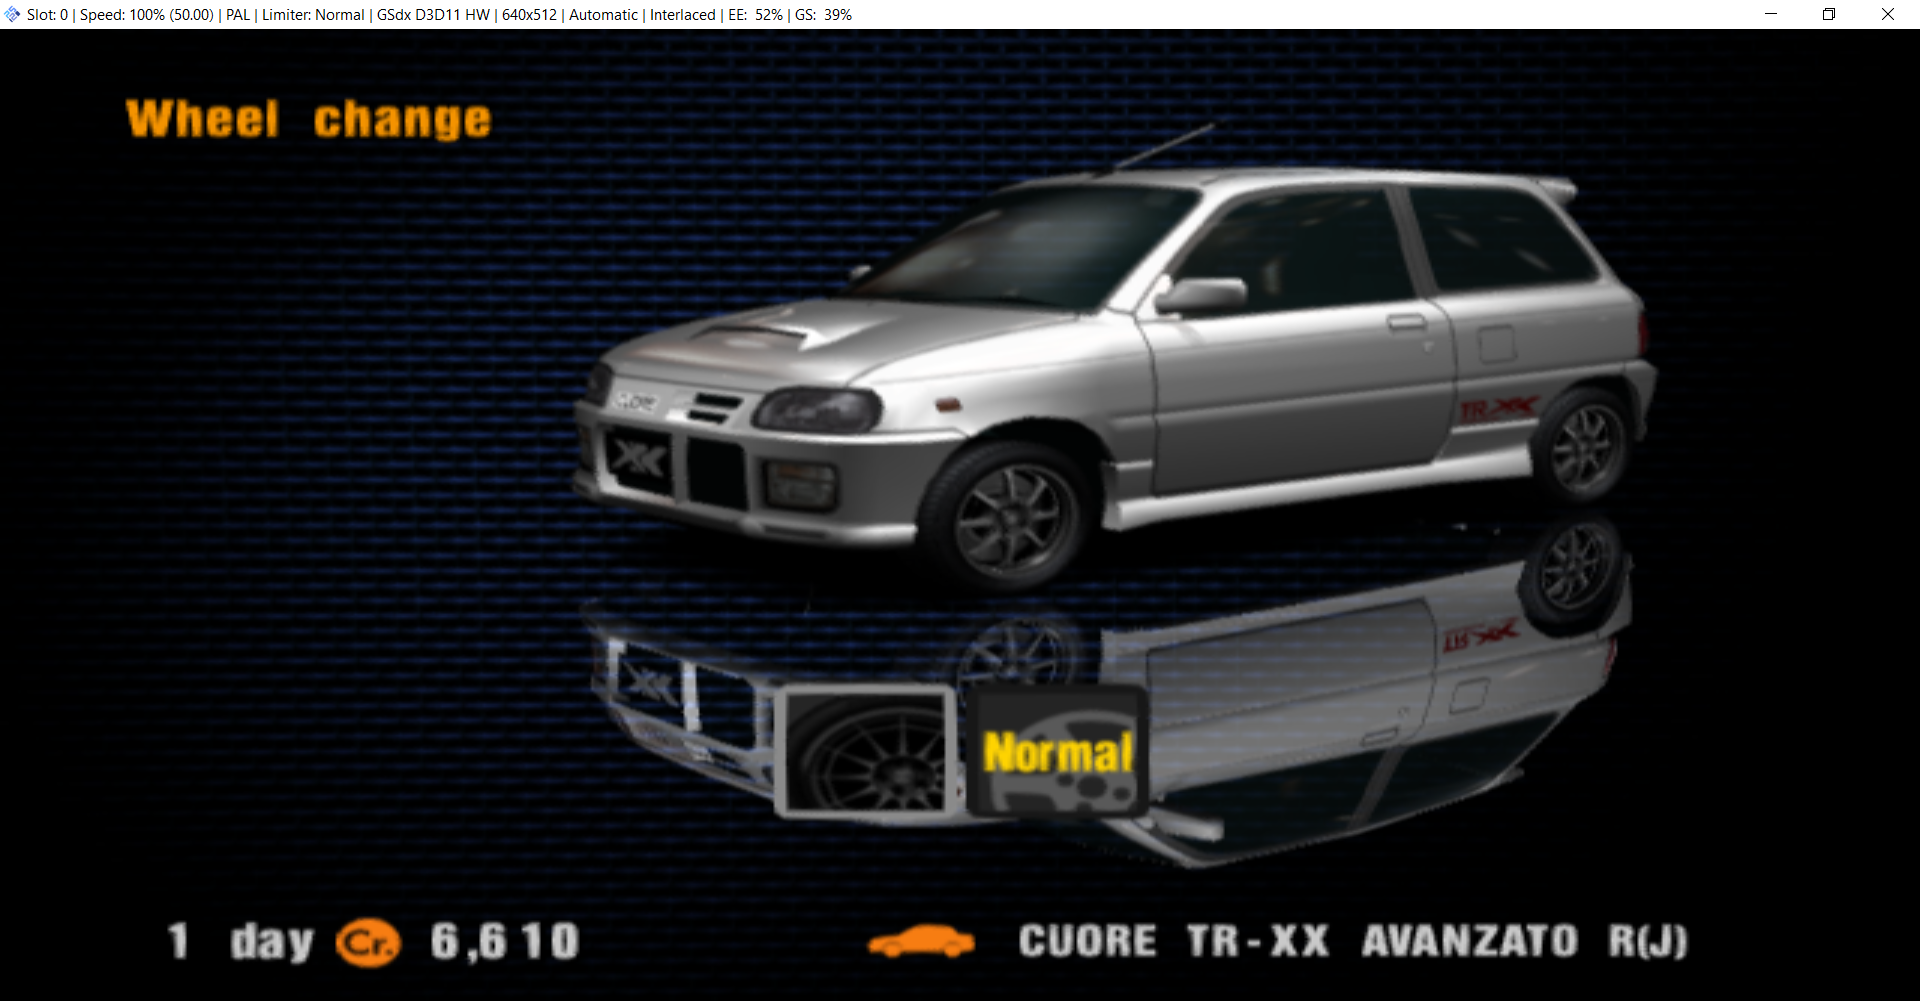Choose the Normal wheel option
The height and width of the screenshot is (1001, 1920).
(x=1057, y=752)
